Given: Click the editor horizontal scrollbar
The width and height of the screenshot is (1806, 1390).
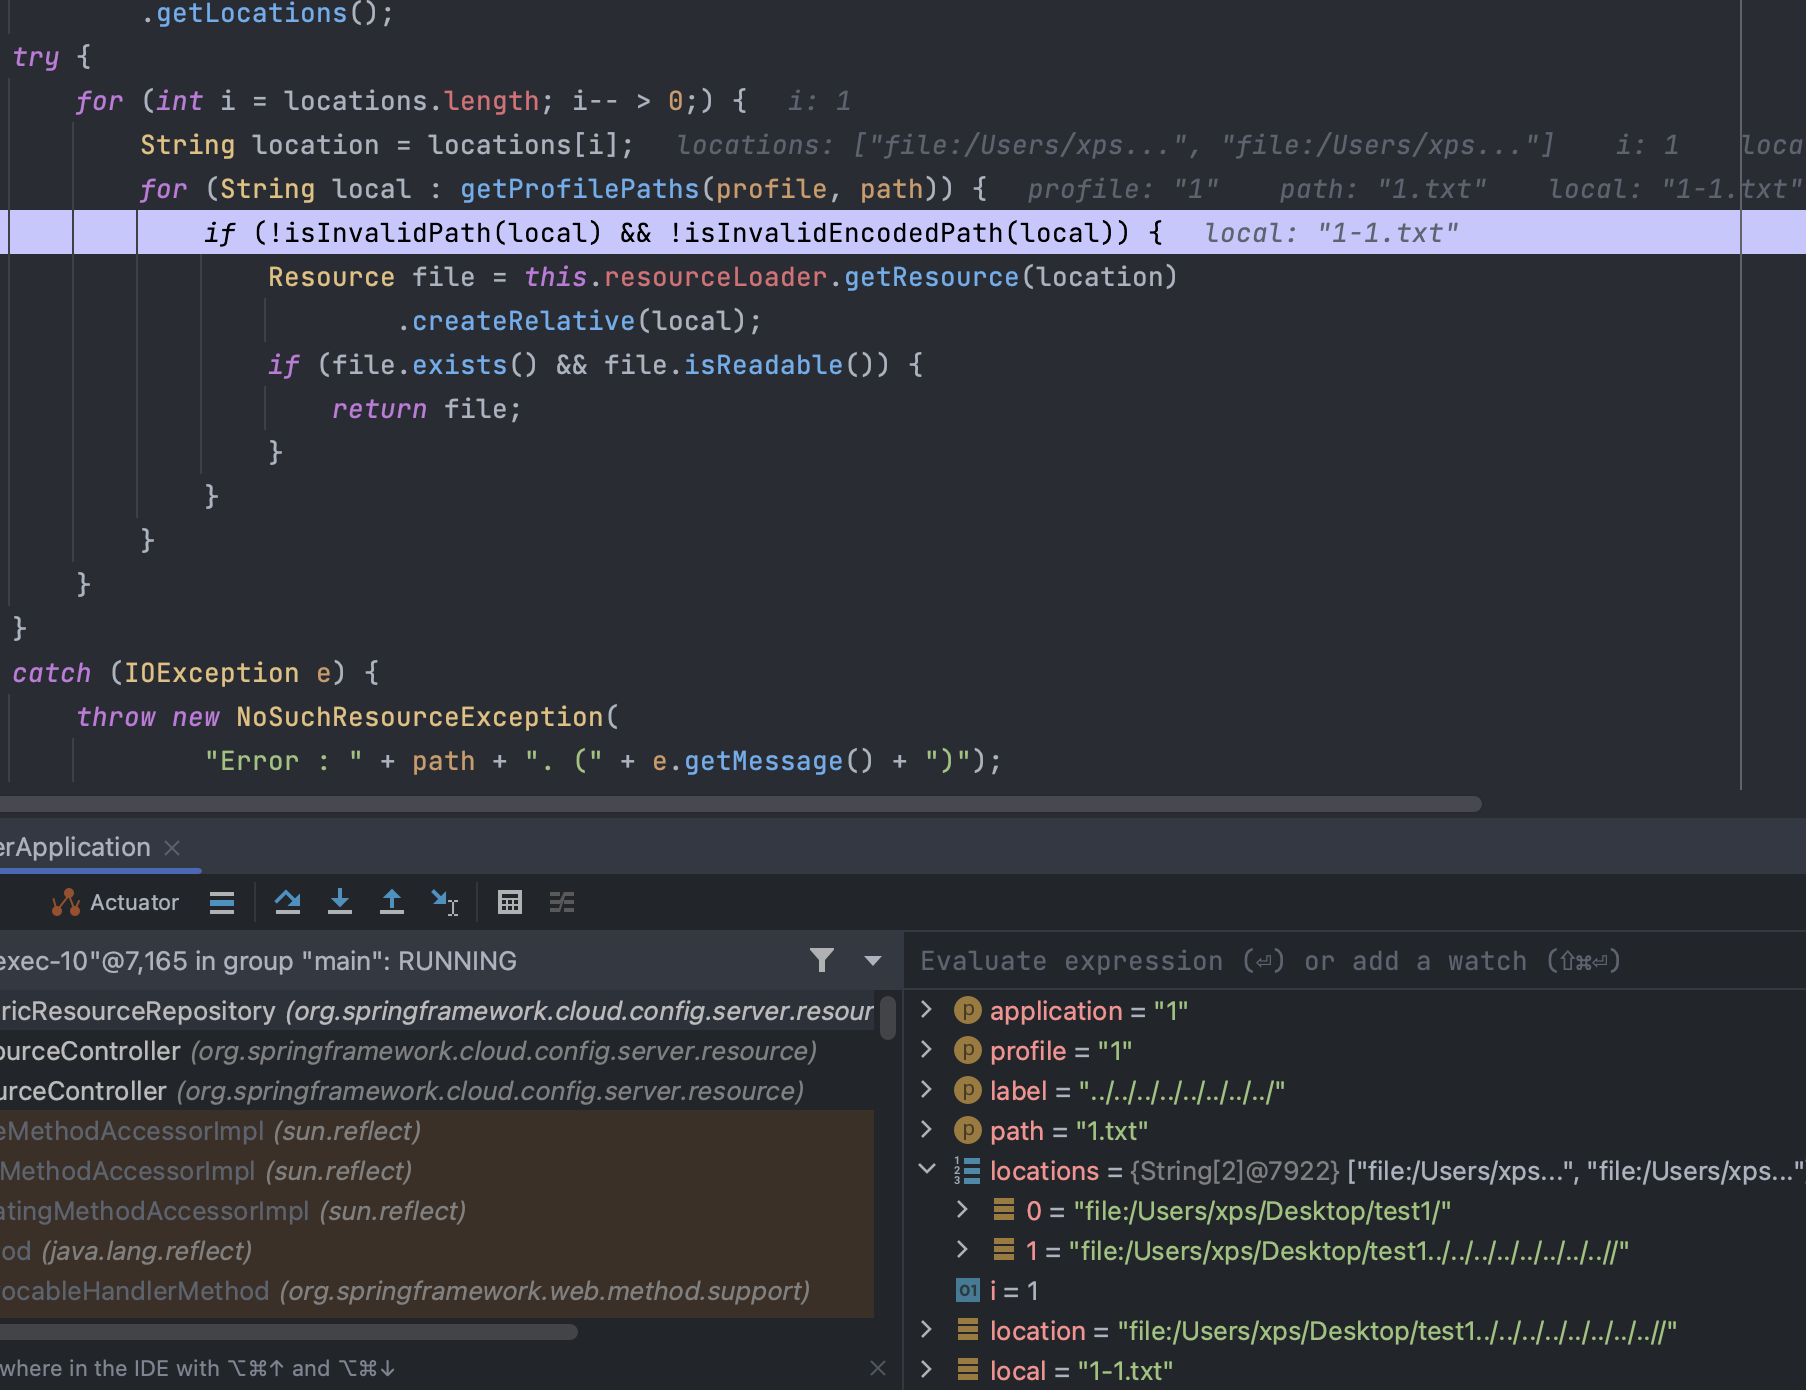Looking at the screenshot, I should 740,804.
